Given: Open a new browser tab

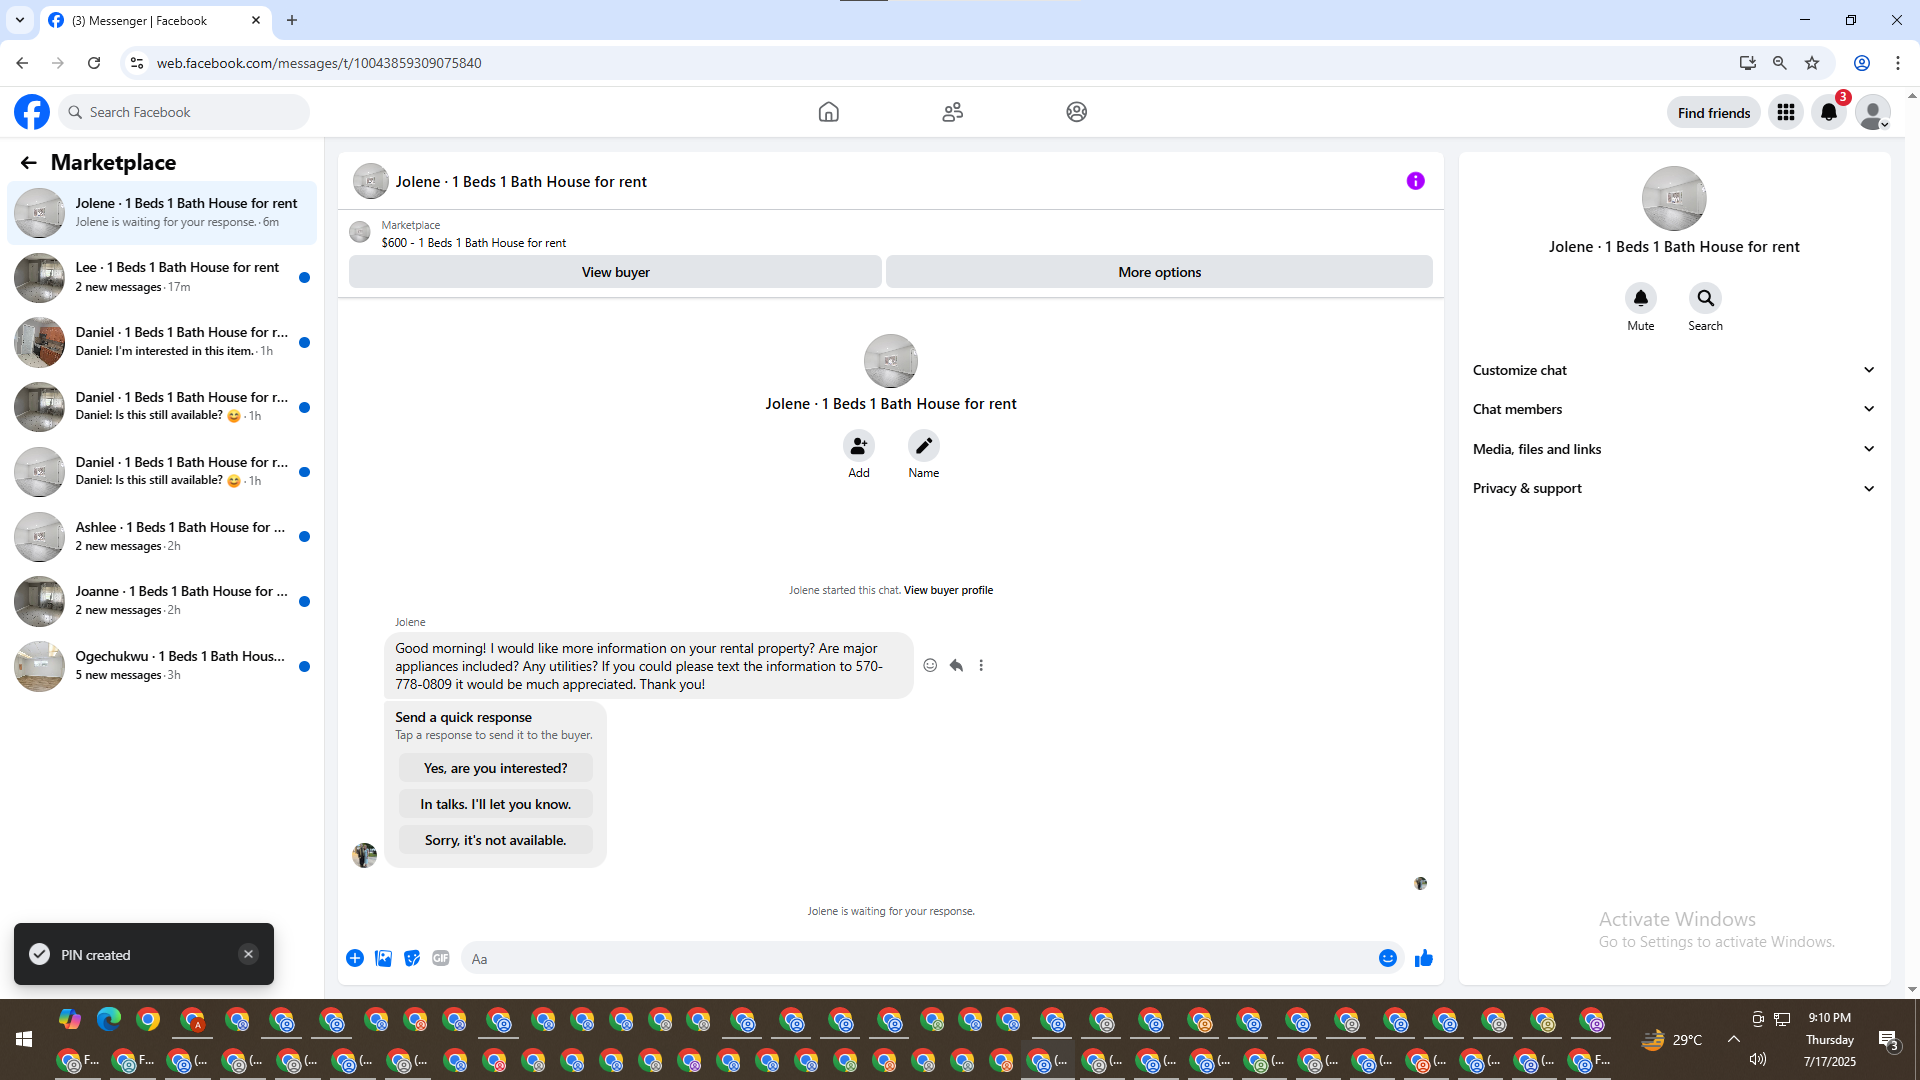Looking at the screenshot, I should click(292, 20).
